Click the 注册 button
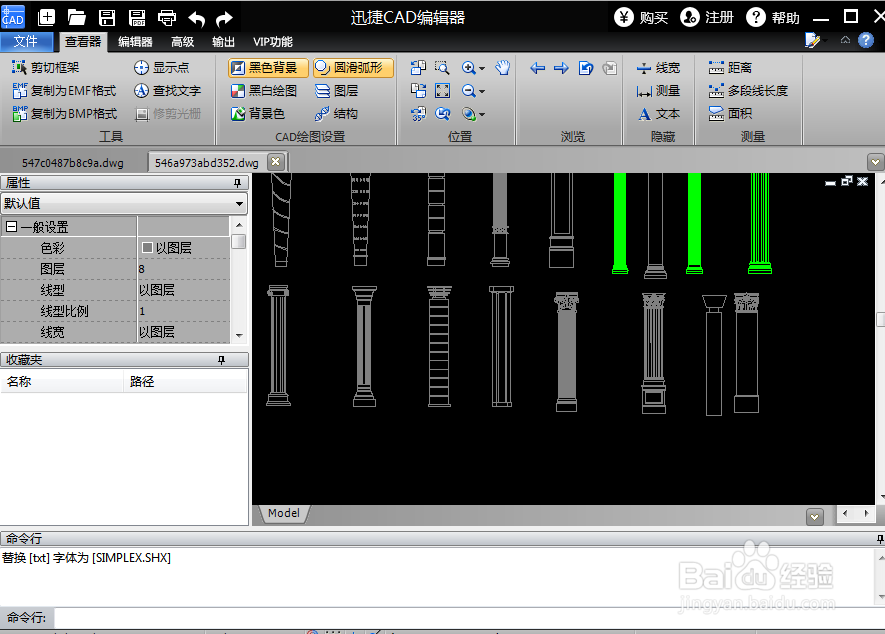Image resolution: width=885 pixels, height=634 pixels. pyautogui.click(x=707, y=18)
